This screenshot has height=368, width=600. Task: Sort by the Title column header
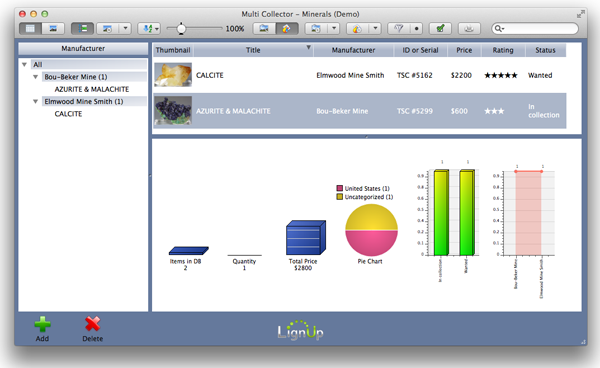pos(253,50)
